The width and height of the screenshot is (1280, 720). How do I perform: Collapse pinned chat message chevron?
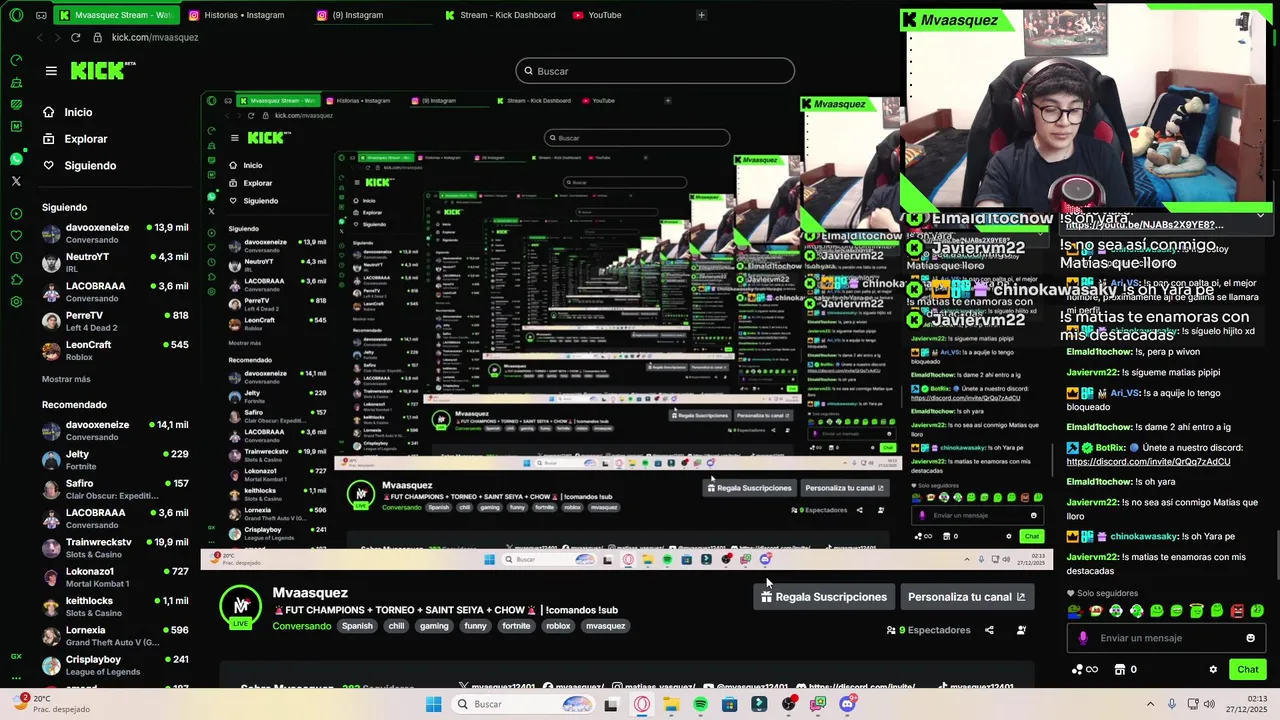click(x=1260, y=215)
